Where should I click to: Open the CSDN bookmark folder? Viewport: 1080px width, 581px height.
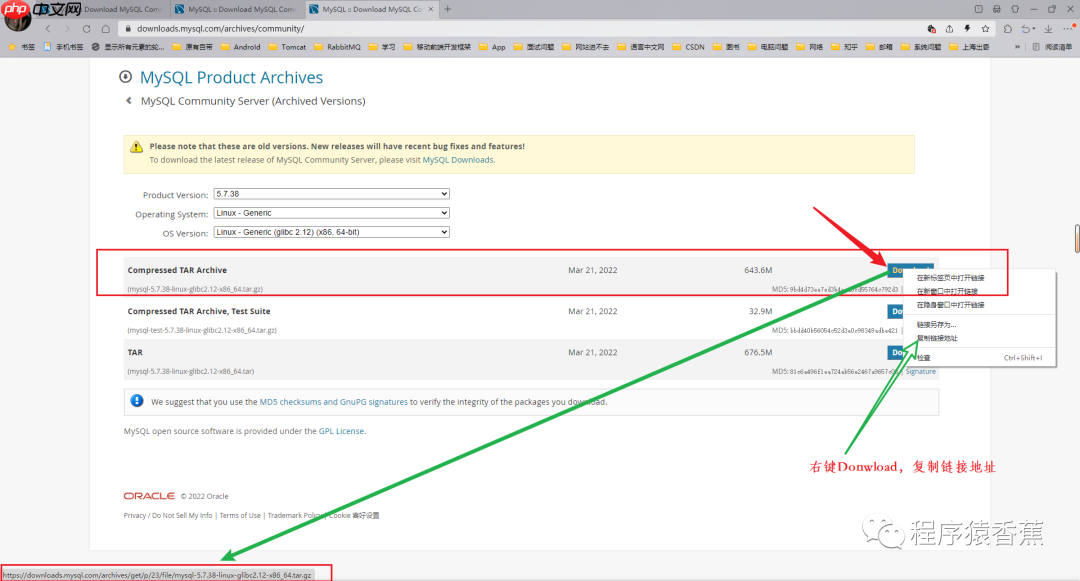pos(688,47)
